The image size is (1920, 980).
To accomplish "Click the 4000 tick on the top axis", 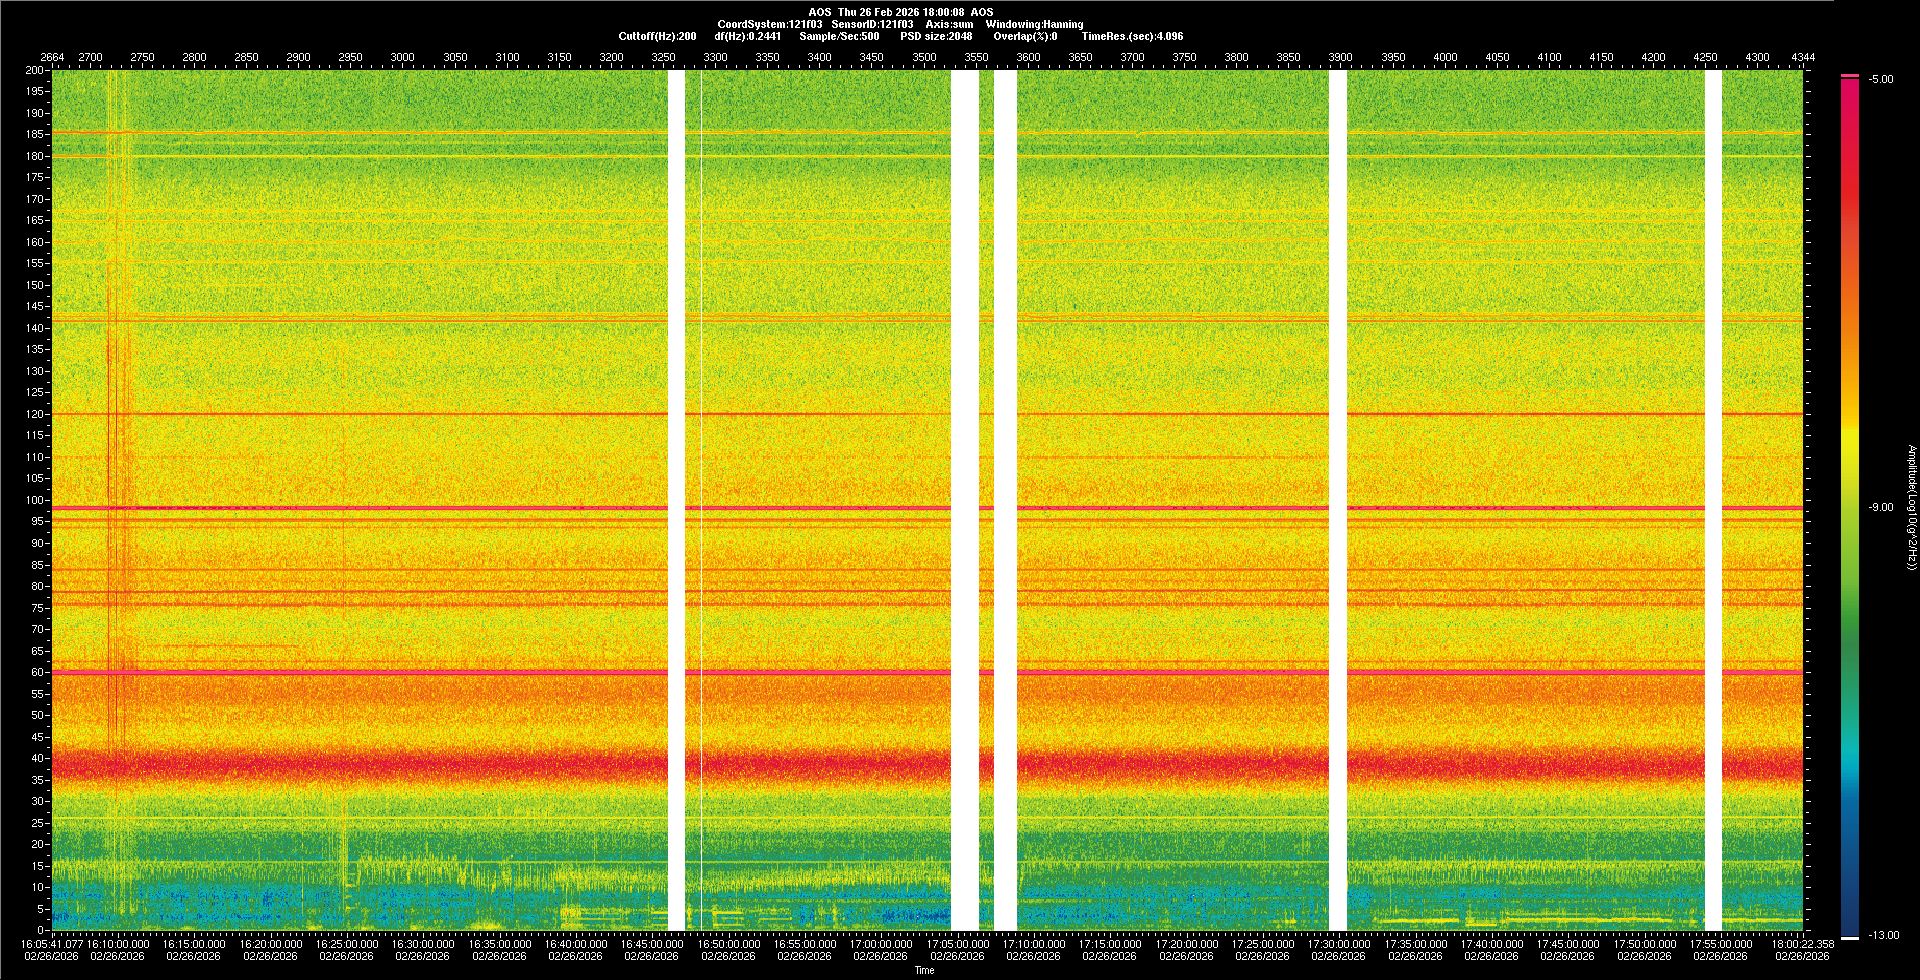I will click(x=1445, y=58).
